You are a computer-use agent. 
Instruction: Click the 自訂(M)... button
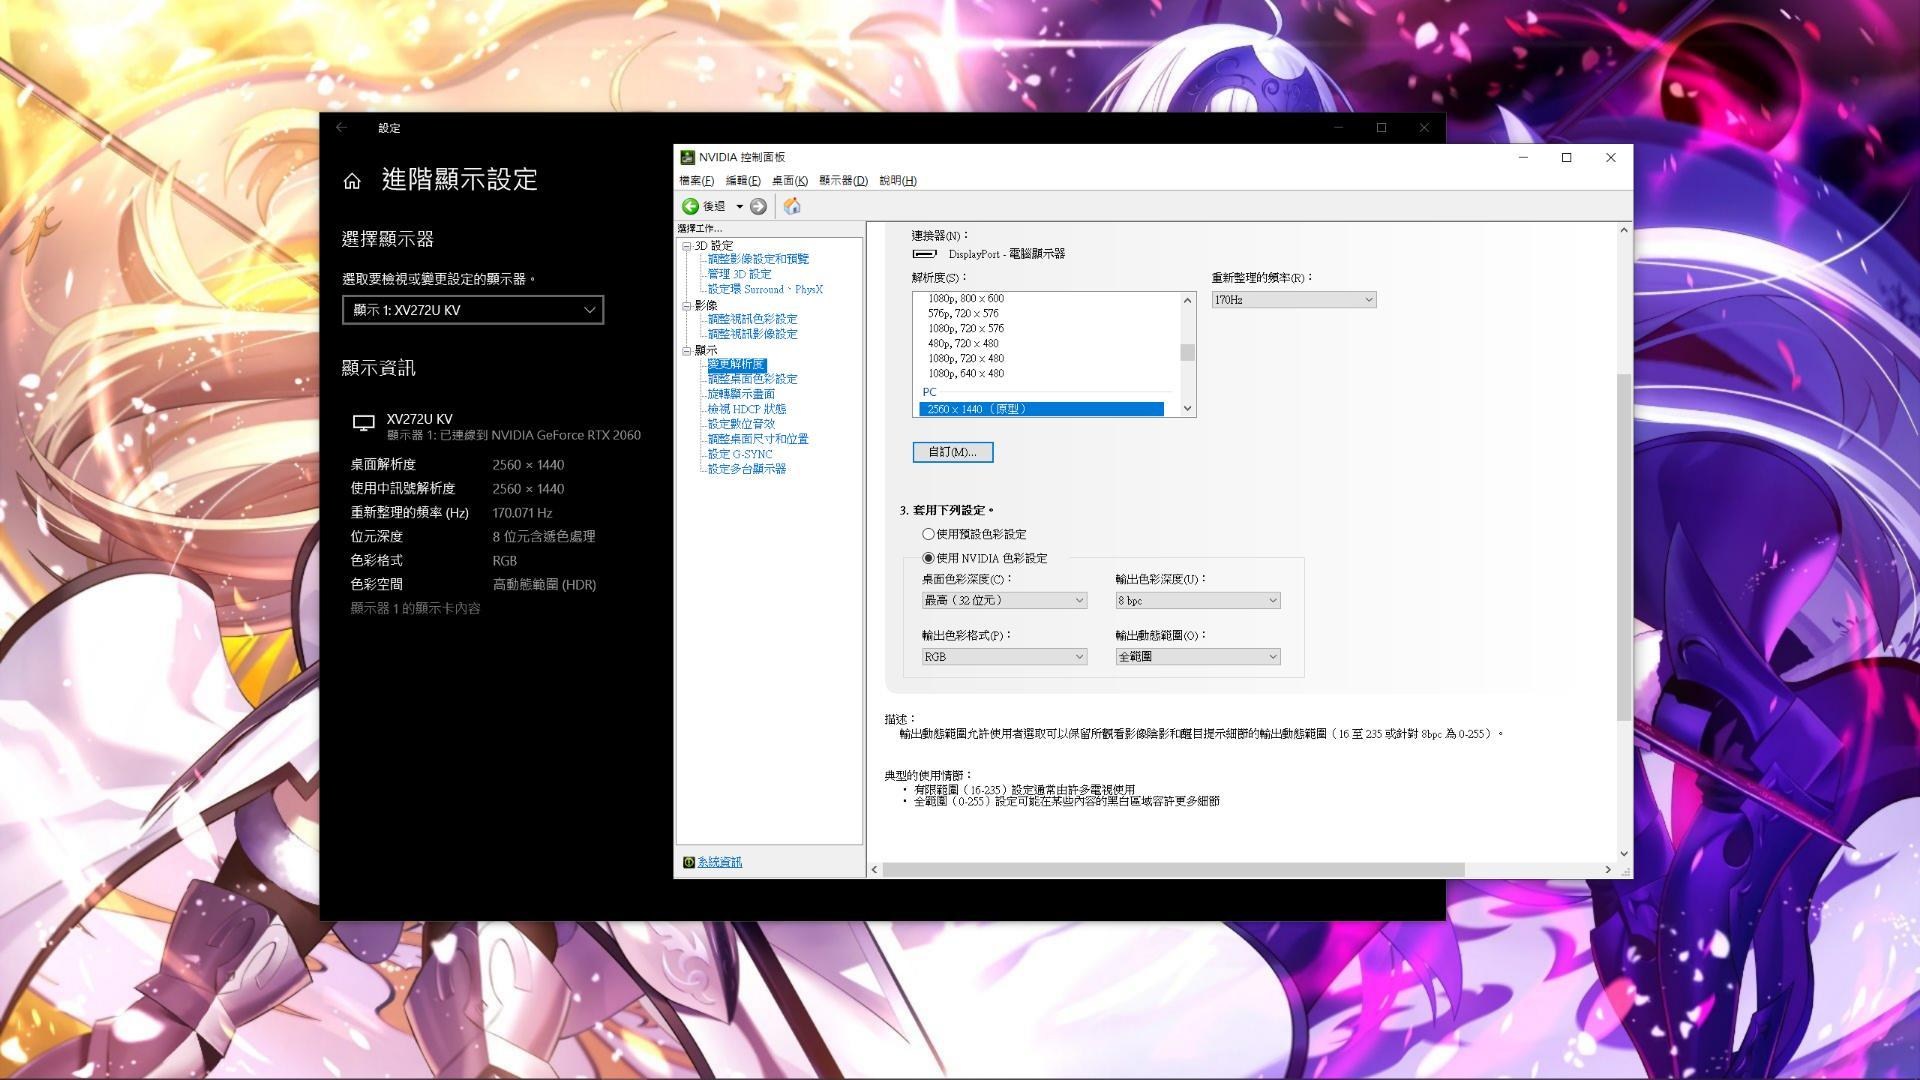pyautogui.click(x=952, y=452)
